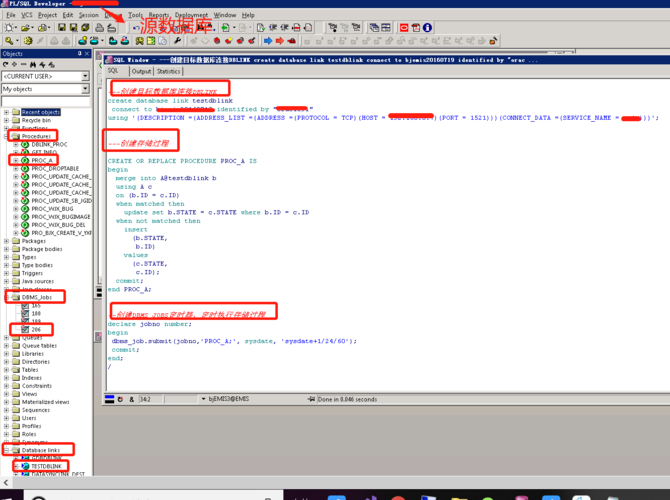Select the Materialized views folder

(45, 402)
